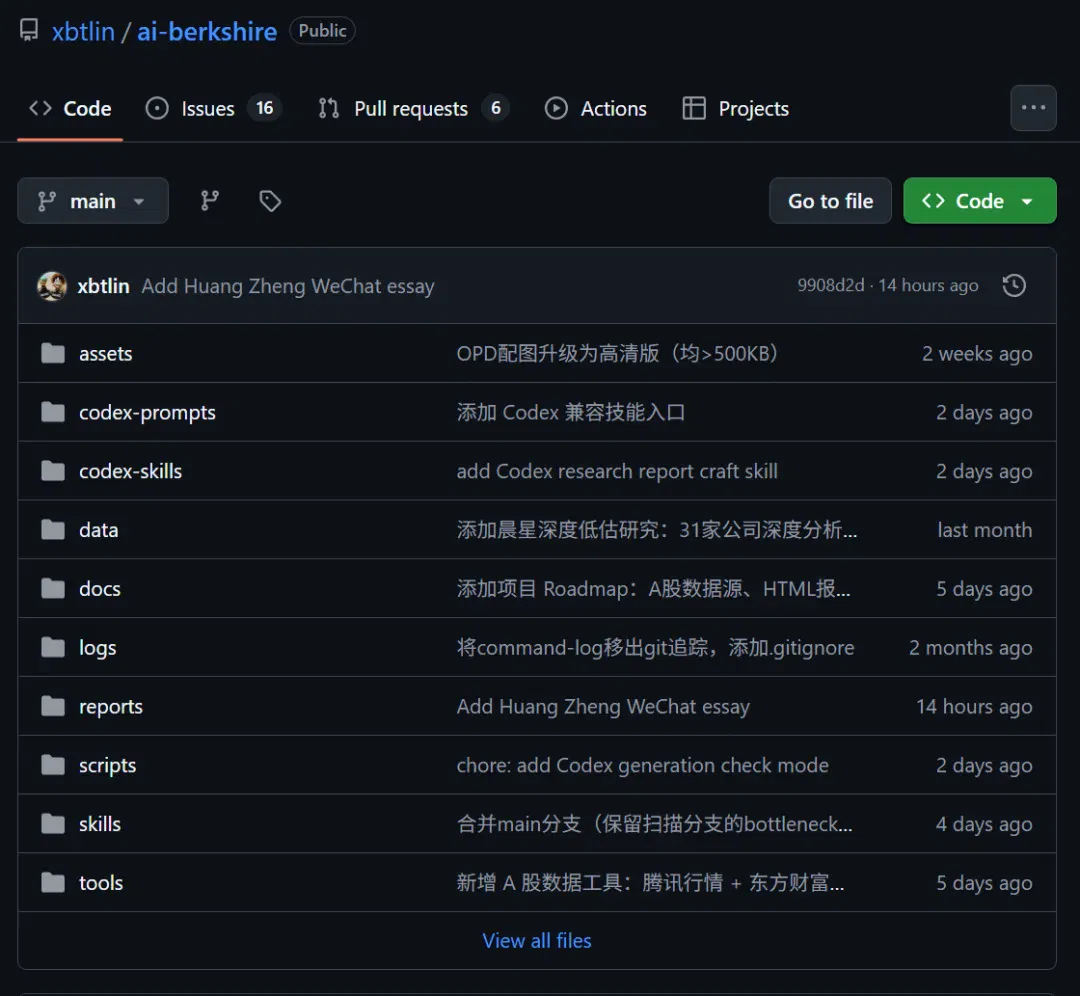
Task: Open commit history clock icon
Action: click(1014, 285)
